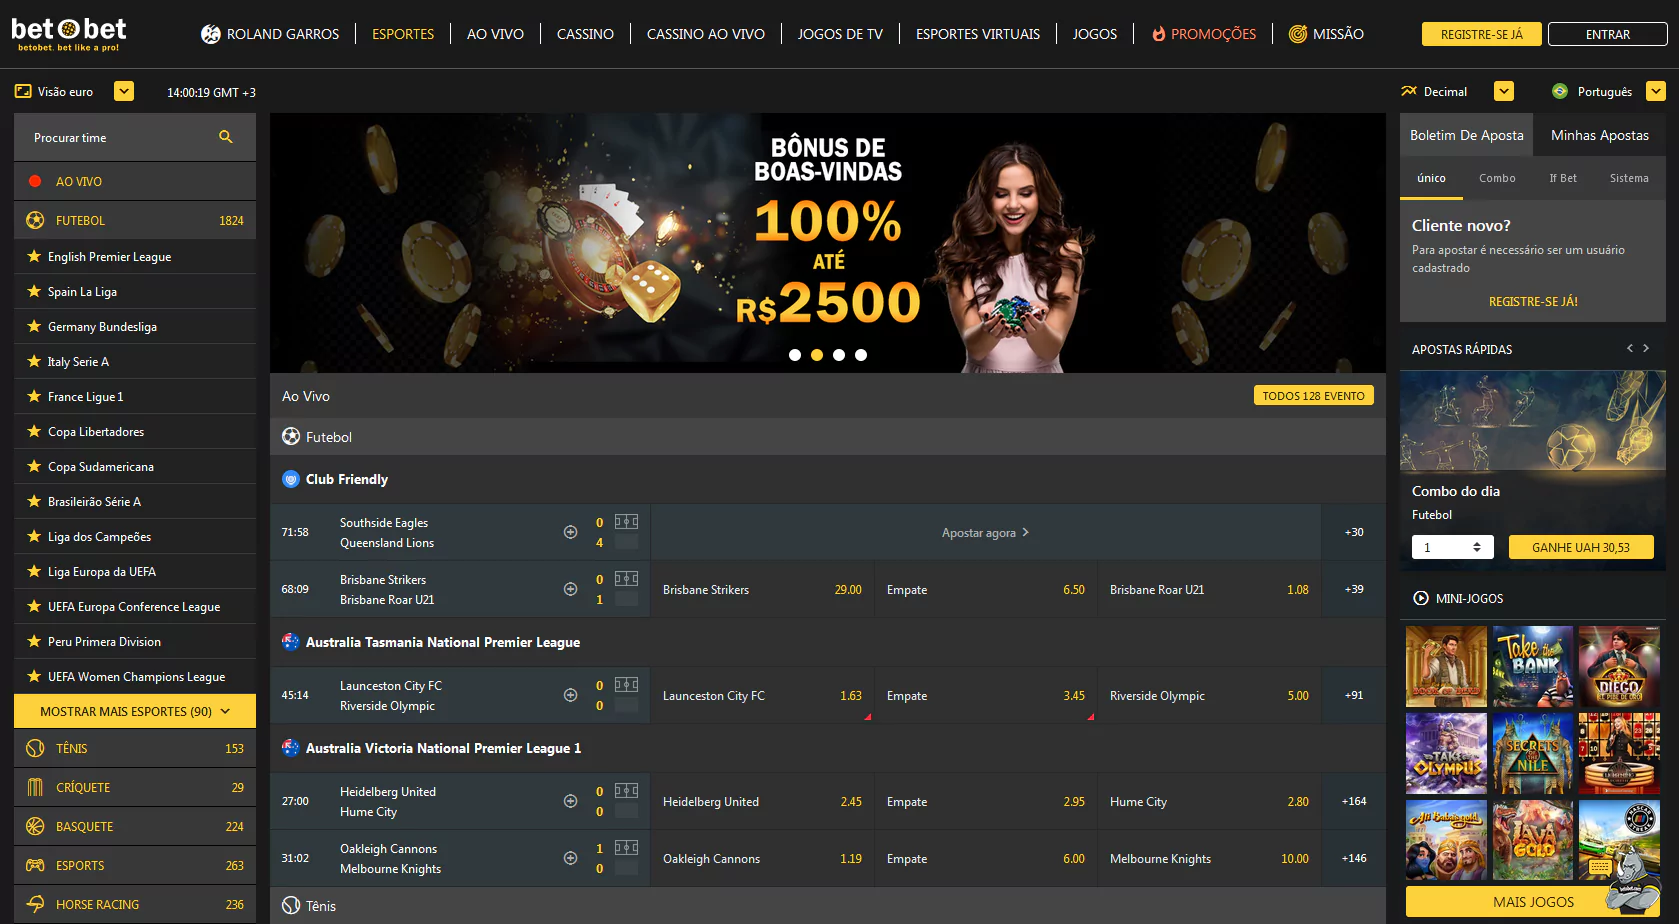Click Todos 128 Evento button
This screenshot has width=1679, height=924.
pyautogui.click(x=1314, y=396)
